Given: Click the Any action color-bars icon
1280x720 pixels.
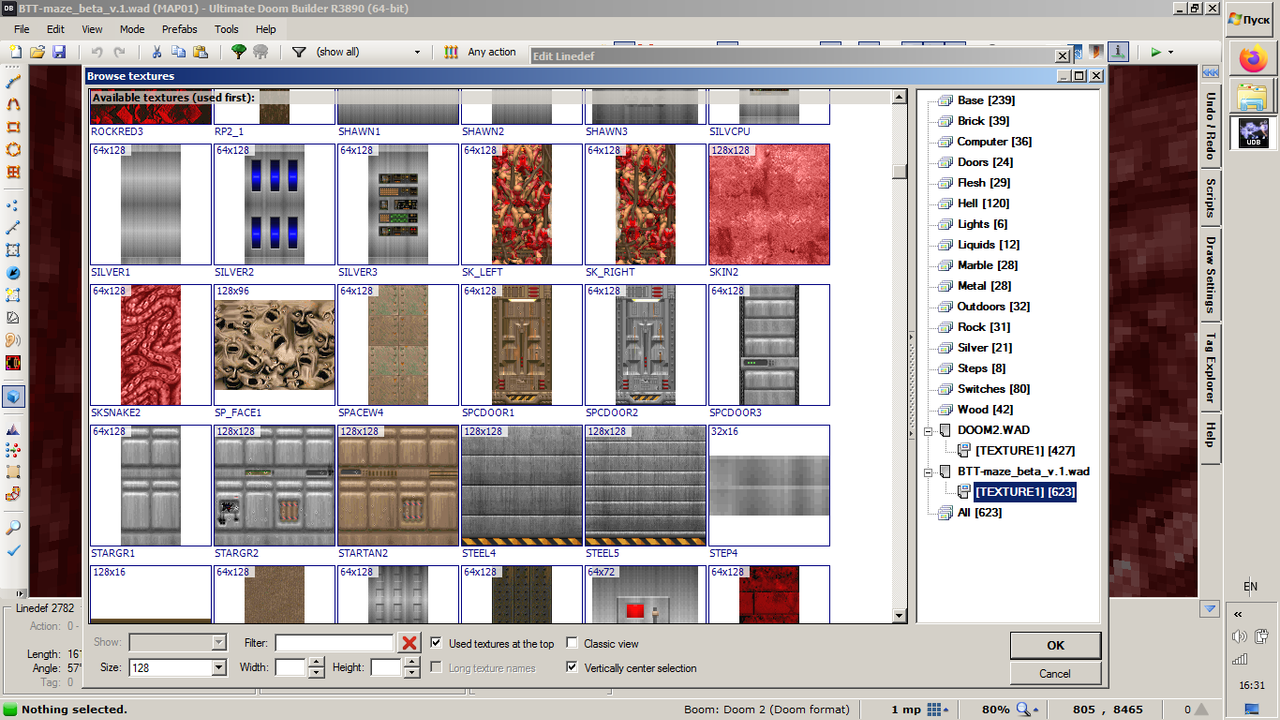Looking at the screenshot, I should 451,52.
